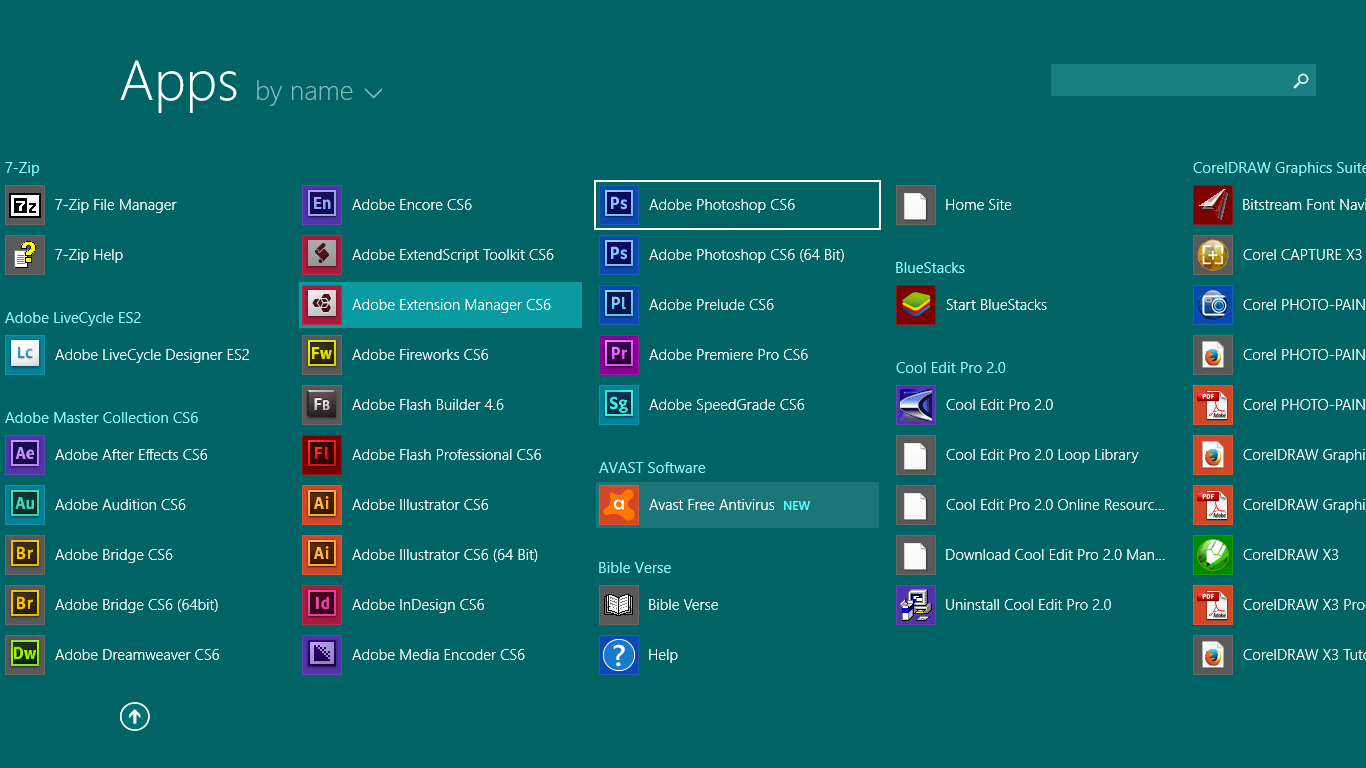Open Adobe Bridge CS6 (64bit) icon
This screenshot has height=768, width=1366.
(25, 605)
